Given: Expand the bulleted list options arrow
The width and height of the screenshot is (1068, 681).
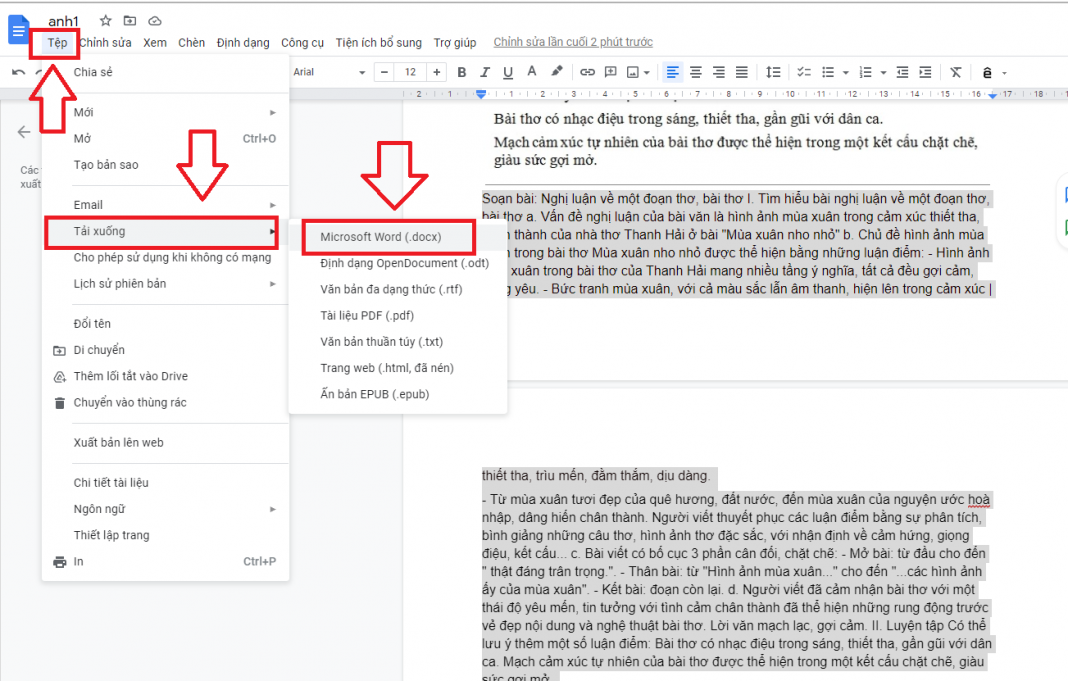Looking at the screenshot, I should pyautogui.click(x=846, y=72).
